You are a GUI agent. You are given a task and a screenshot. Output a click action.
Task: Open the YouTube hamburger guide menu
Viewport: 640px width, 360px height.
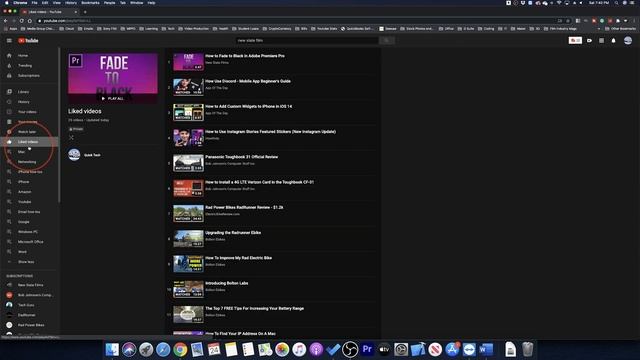click(9, 40)
